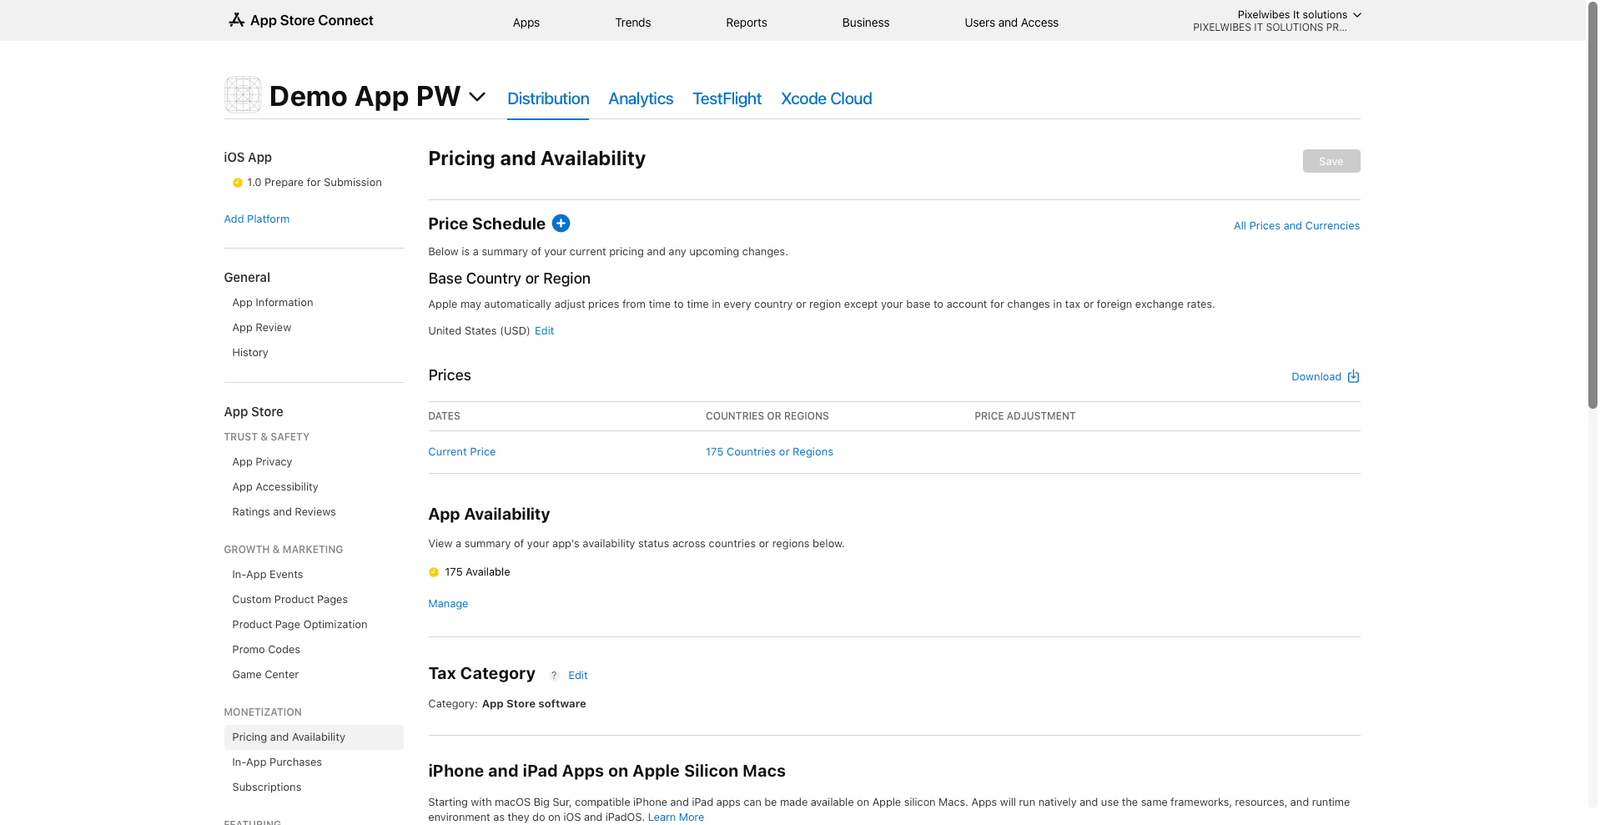Screen dimensions: 1600x825
Task: Click the App Store software category text
Action: (x=534, y=704)
